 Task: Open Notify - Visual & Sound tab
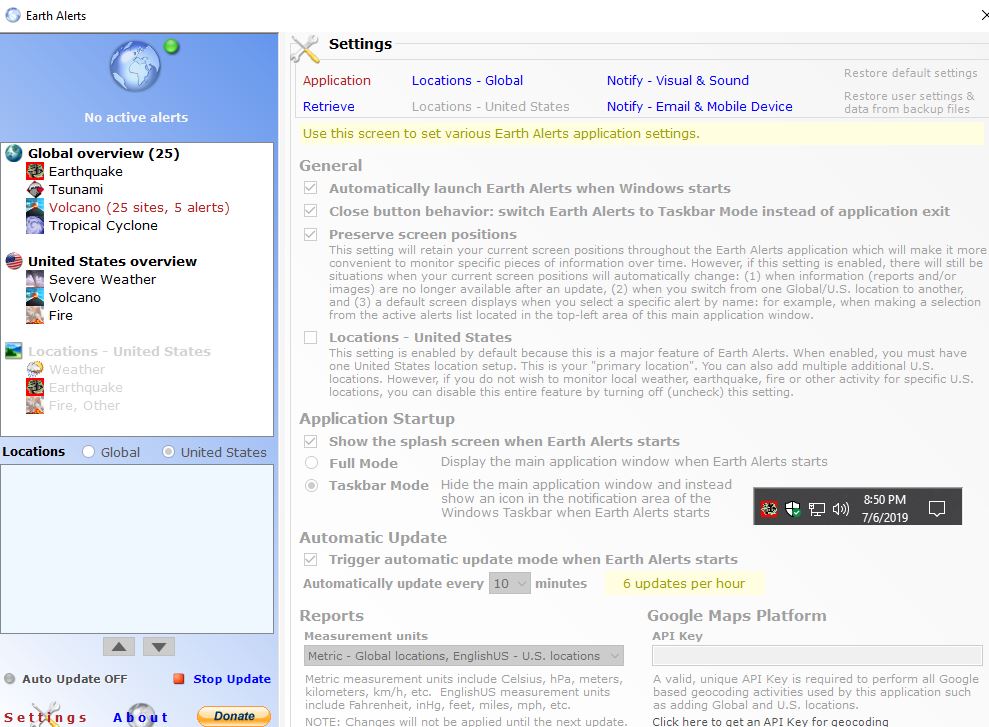pyautogui.click(x=678, y=81)
